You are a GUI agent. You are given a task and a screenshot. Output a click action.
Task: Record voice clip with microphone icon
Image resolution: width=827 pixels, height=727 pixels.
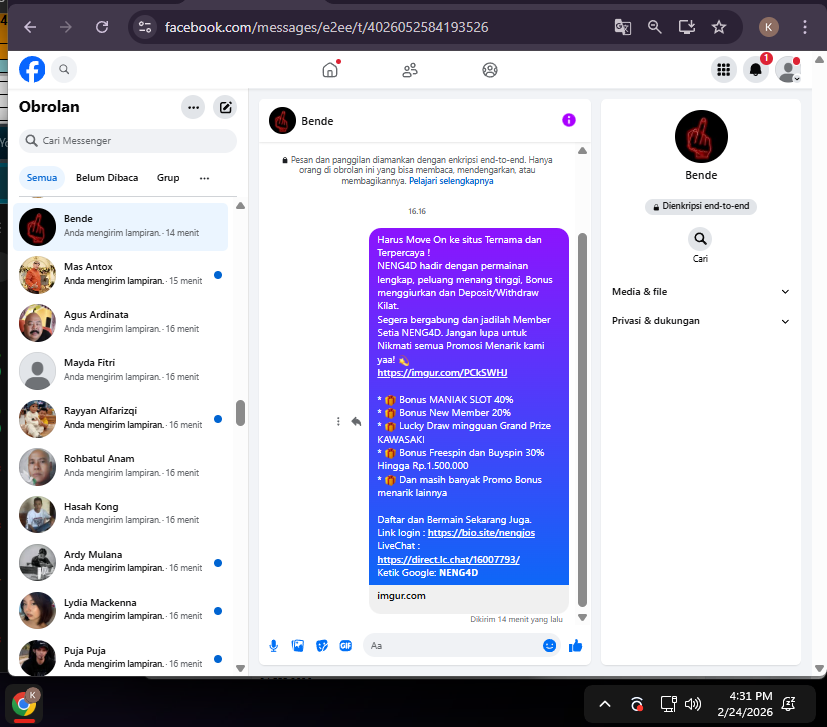point(274,646)
